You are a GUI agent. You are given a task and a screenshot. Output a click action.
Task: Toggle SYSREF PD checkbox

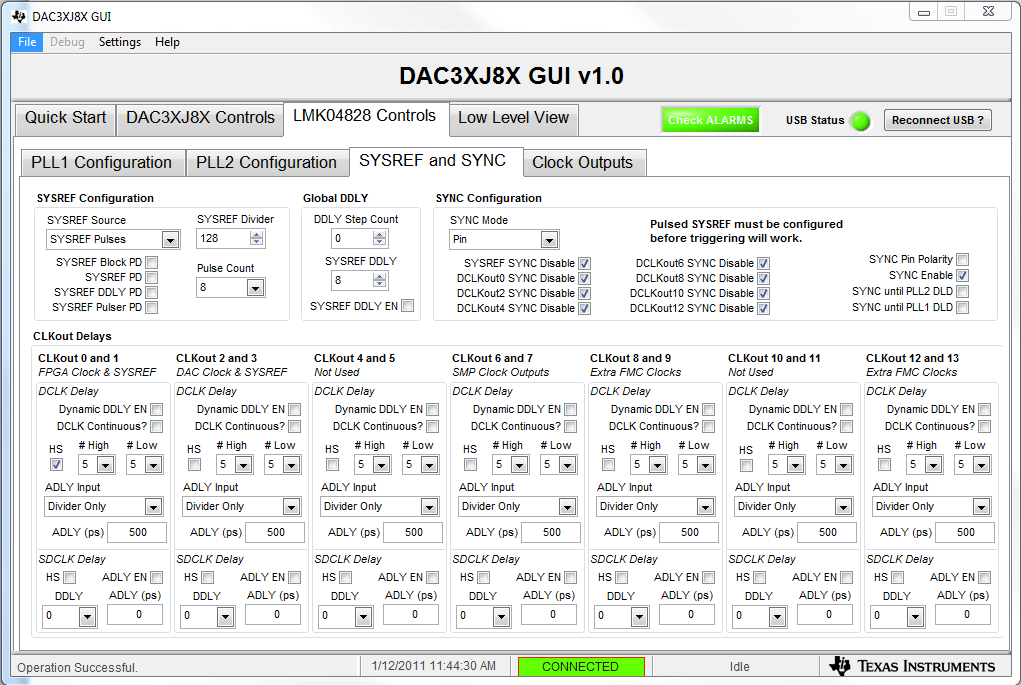click(x=152, y=277)
